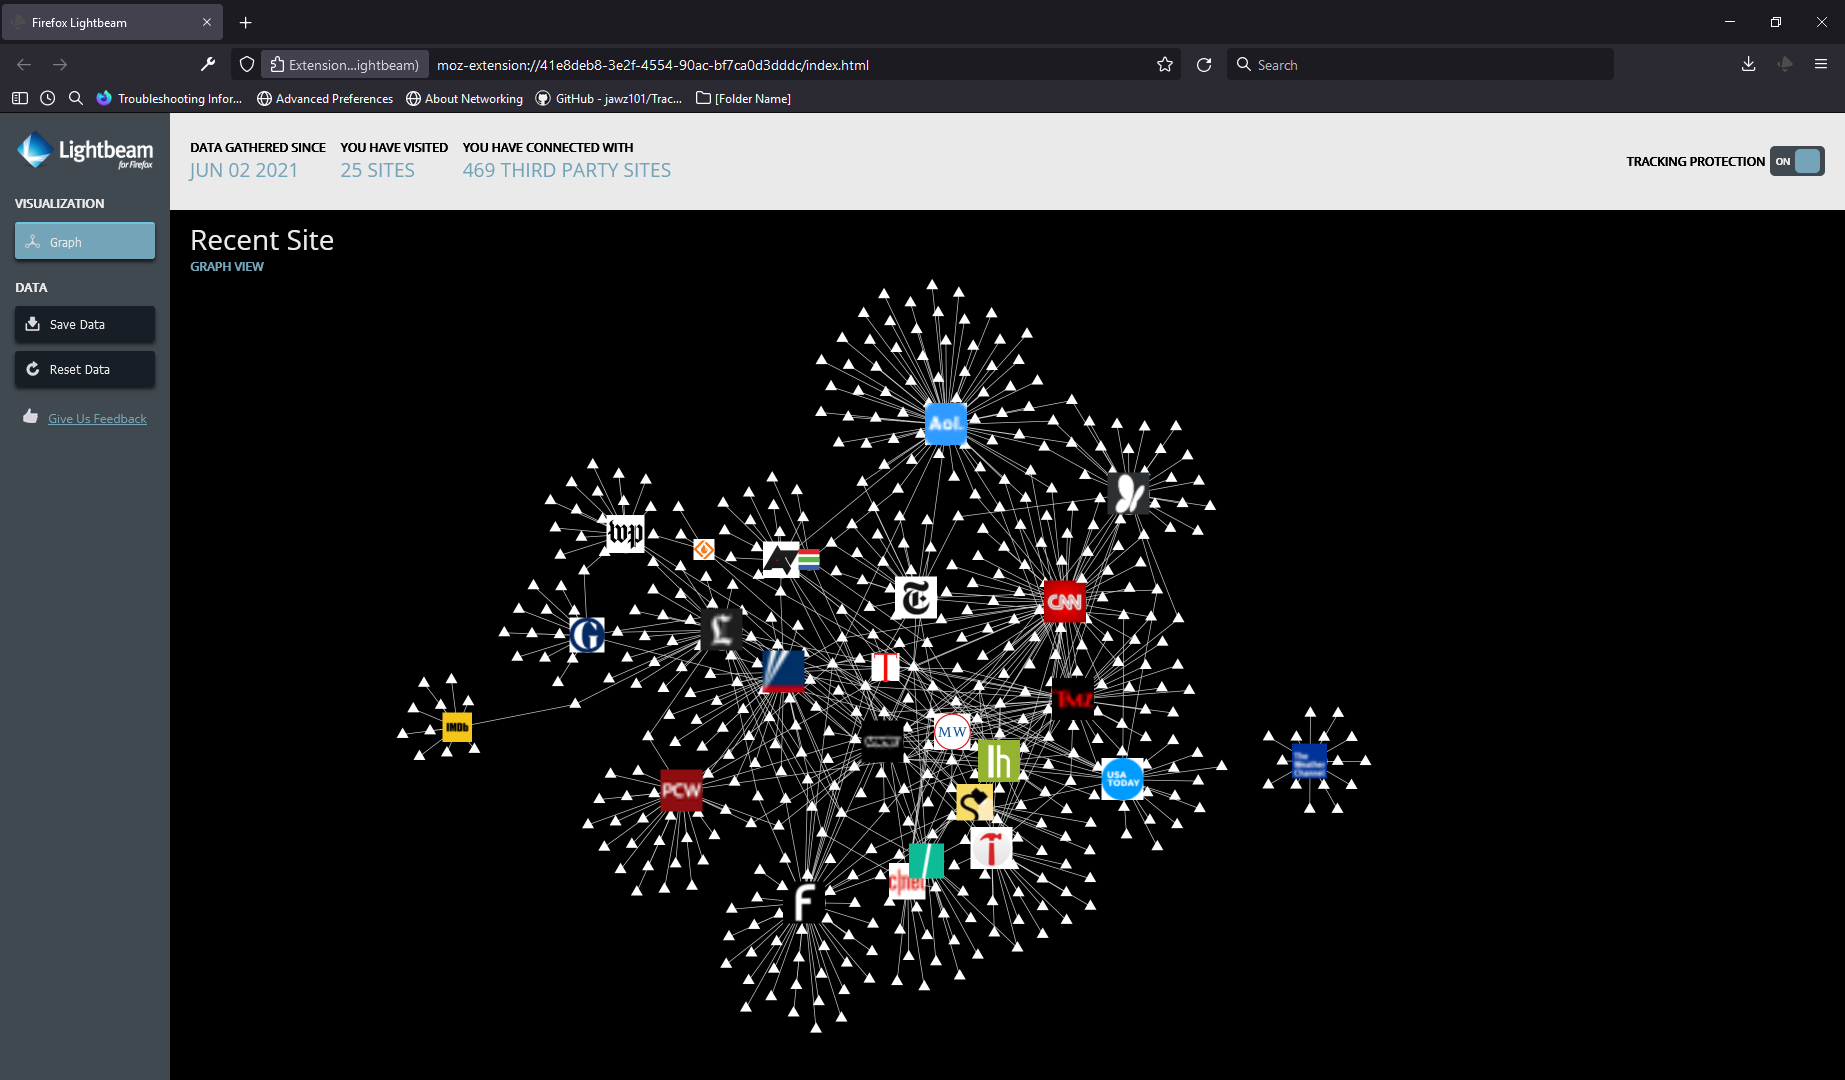Click the JUN 02 2021 date text
The height and width of the screenshot is (1080, 1845).
244,170
